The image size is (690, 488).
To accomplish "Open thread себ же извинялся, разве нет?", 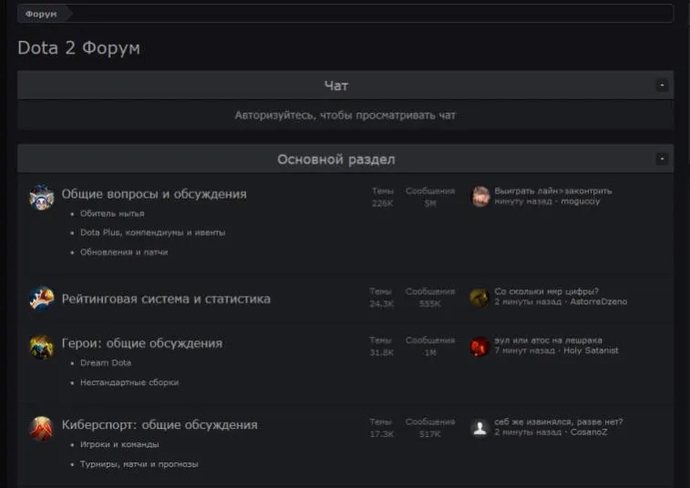I will coord(558,422).
